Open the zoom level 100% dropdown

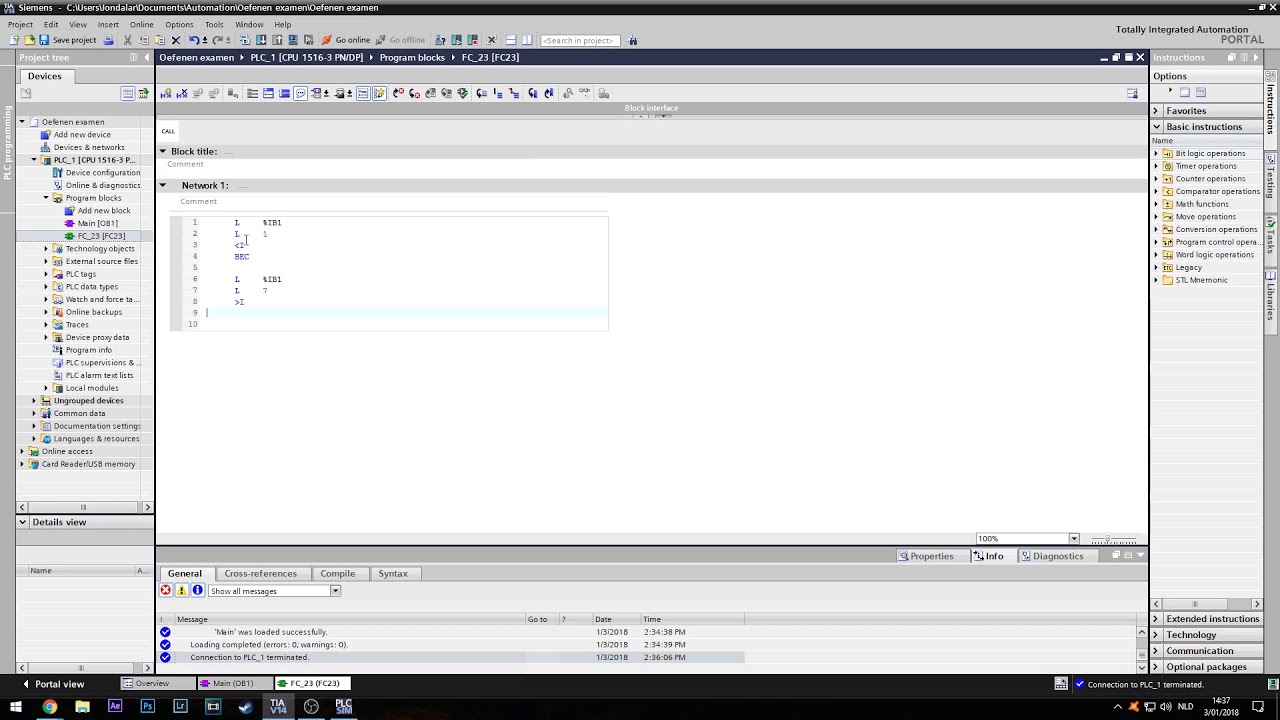(1074, 539)
